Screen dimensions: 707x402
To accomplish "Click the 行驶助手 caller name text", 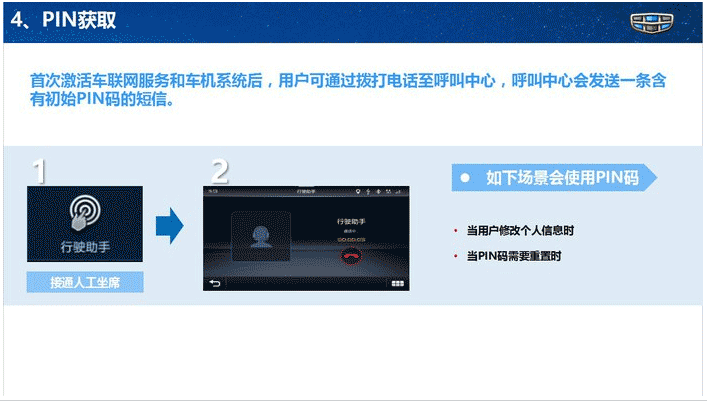I will 351,221.
